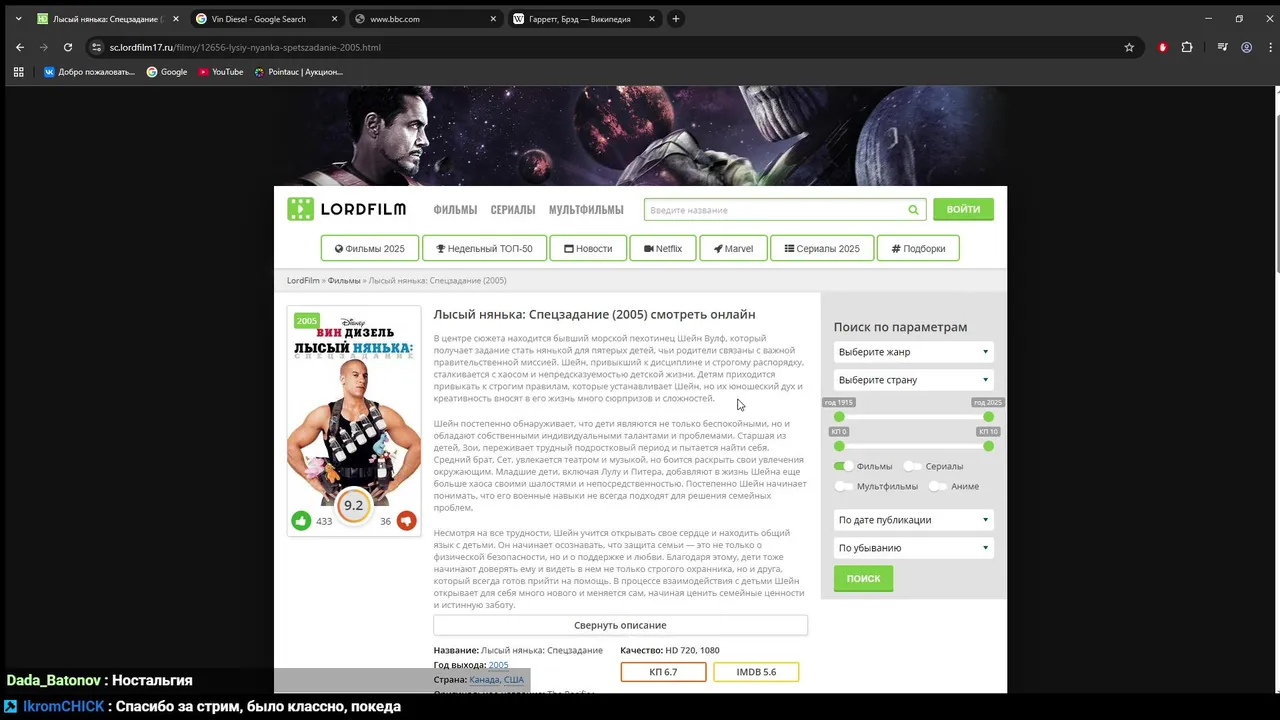Viewport: 1280px width, 720px height.
Task: Open the МУЛЬТФИЛЬМЫ menu item
Action: (x=586, y=210)
